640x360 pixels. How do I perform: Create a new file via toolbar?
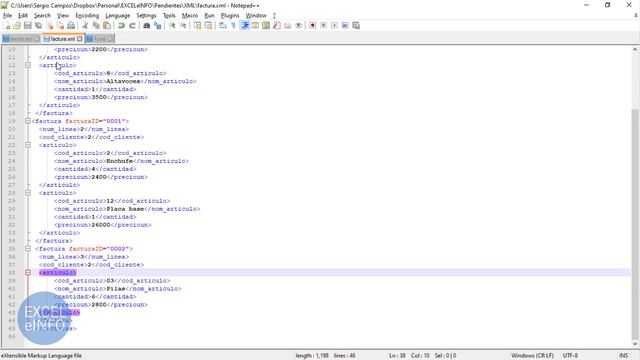[x=7, y=25]
